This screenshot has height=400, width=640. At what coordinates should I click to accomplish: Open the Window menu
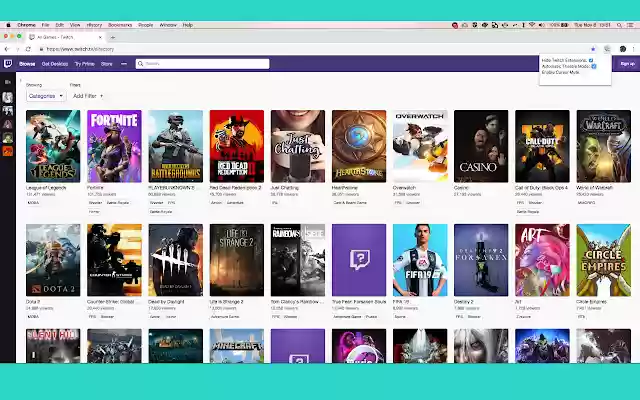pyautogui.click(x=168, y=25)
